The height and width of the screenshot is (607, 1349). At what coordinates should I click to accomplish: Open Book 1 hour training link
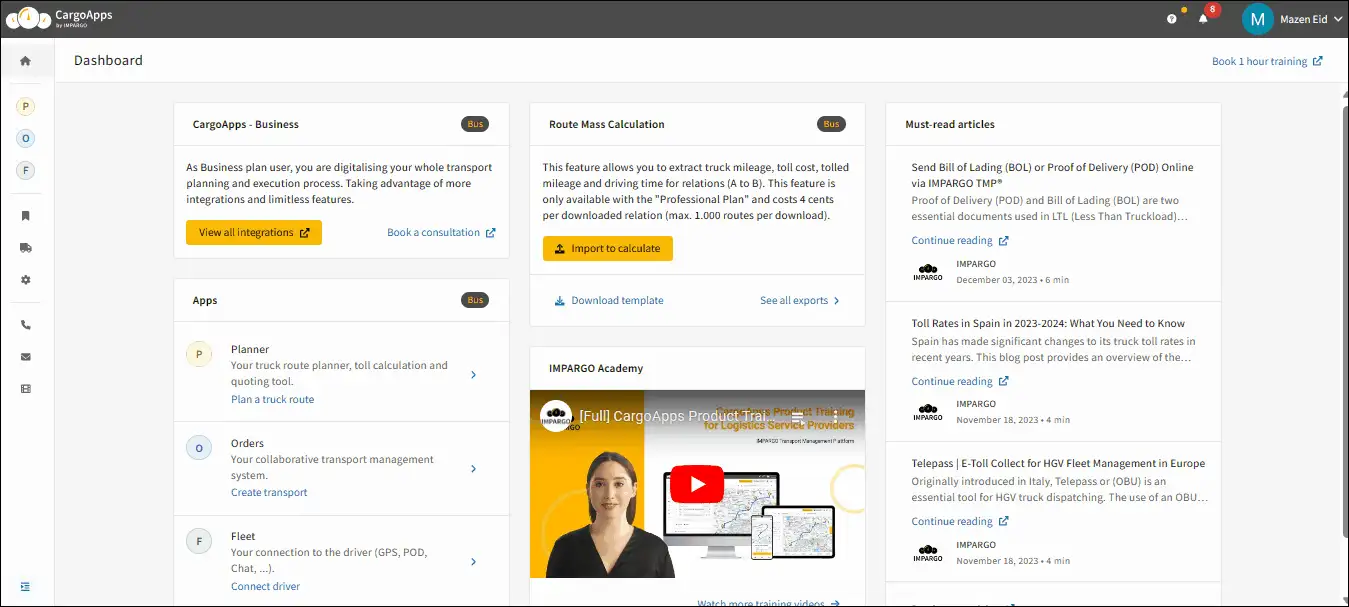1267,61
